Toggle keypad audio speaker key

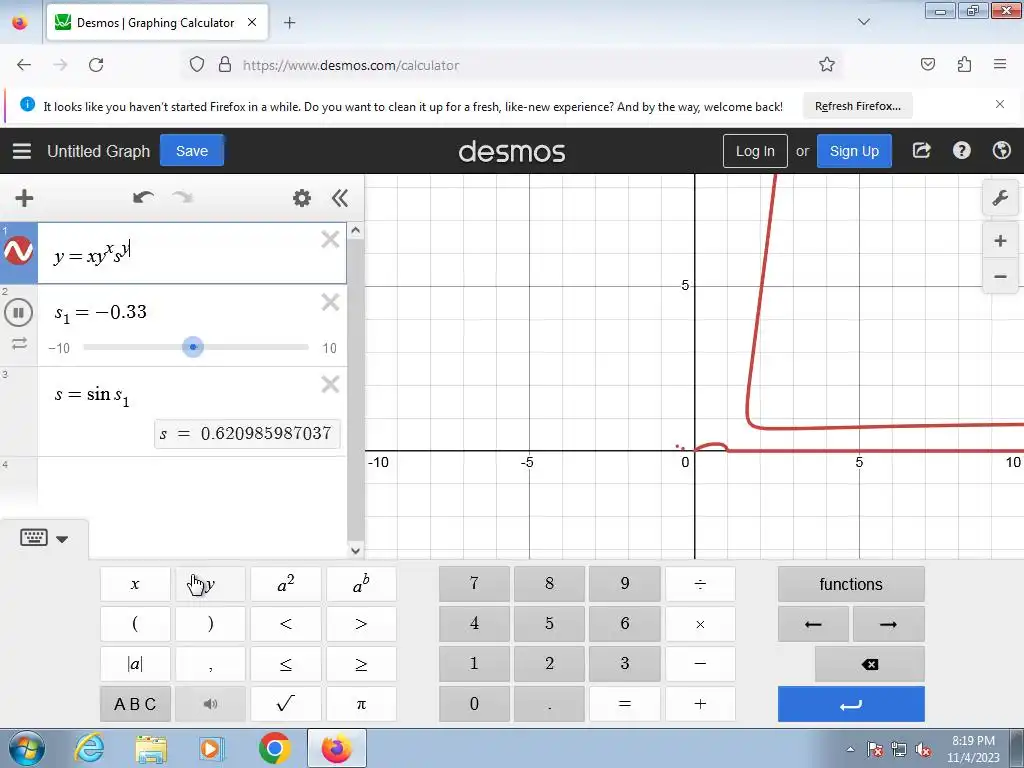(x=210, y=703)
